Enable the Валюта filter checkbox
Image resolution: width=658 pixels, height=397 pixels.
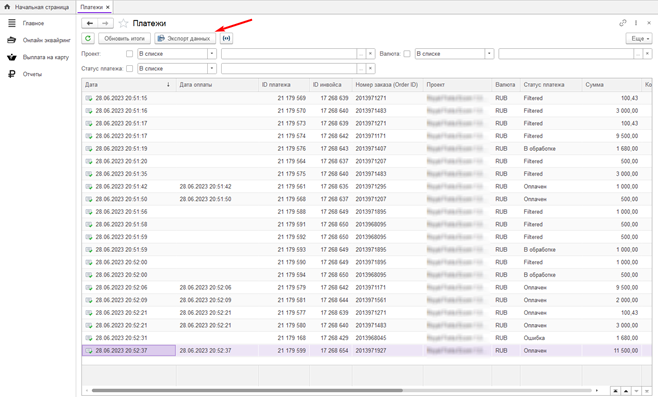(407, 54)
